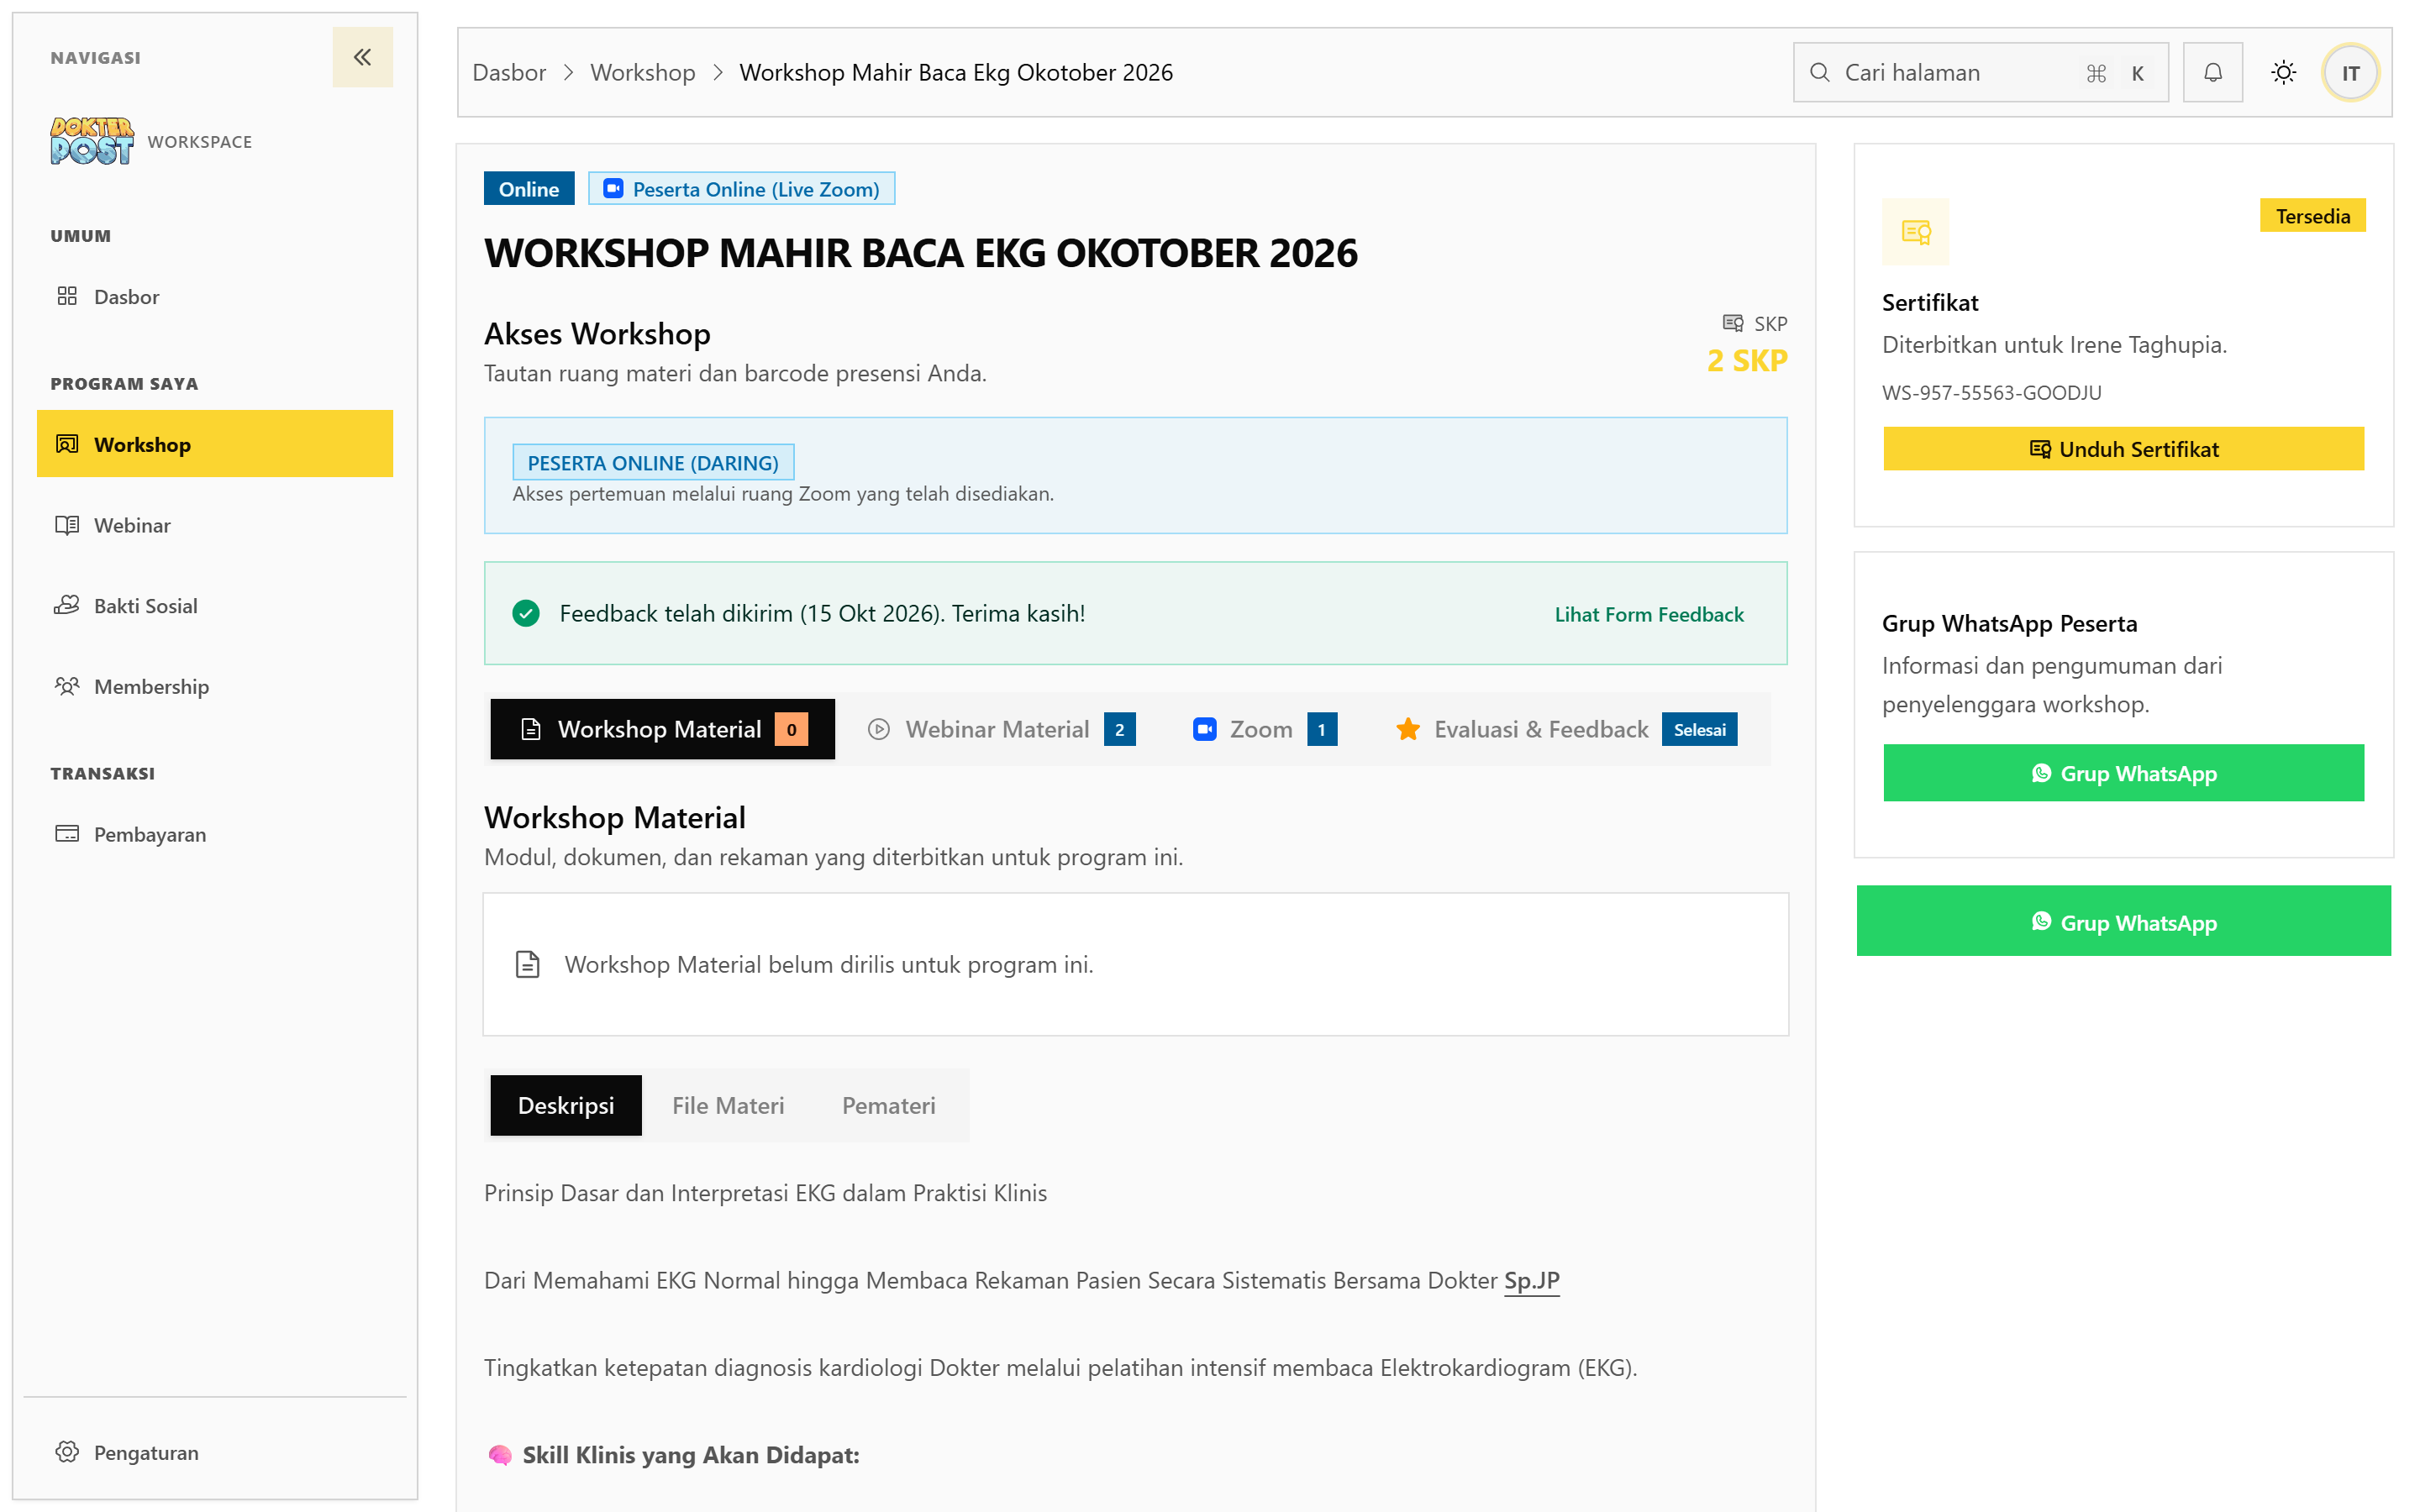Select the Deskripsi tab

[566, 1105]
